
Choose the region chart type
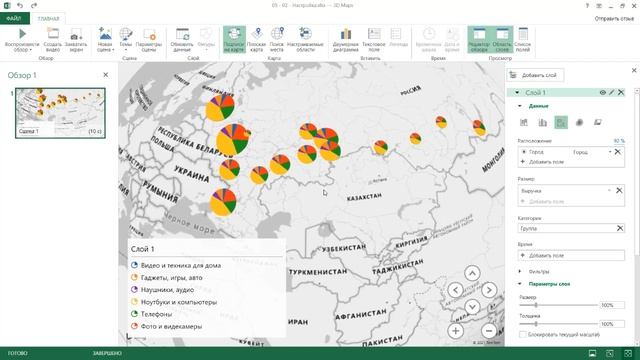point(598,122)
